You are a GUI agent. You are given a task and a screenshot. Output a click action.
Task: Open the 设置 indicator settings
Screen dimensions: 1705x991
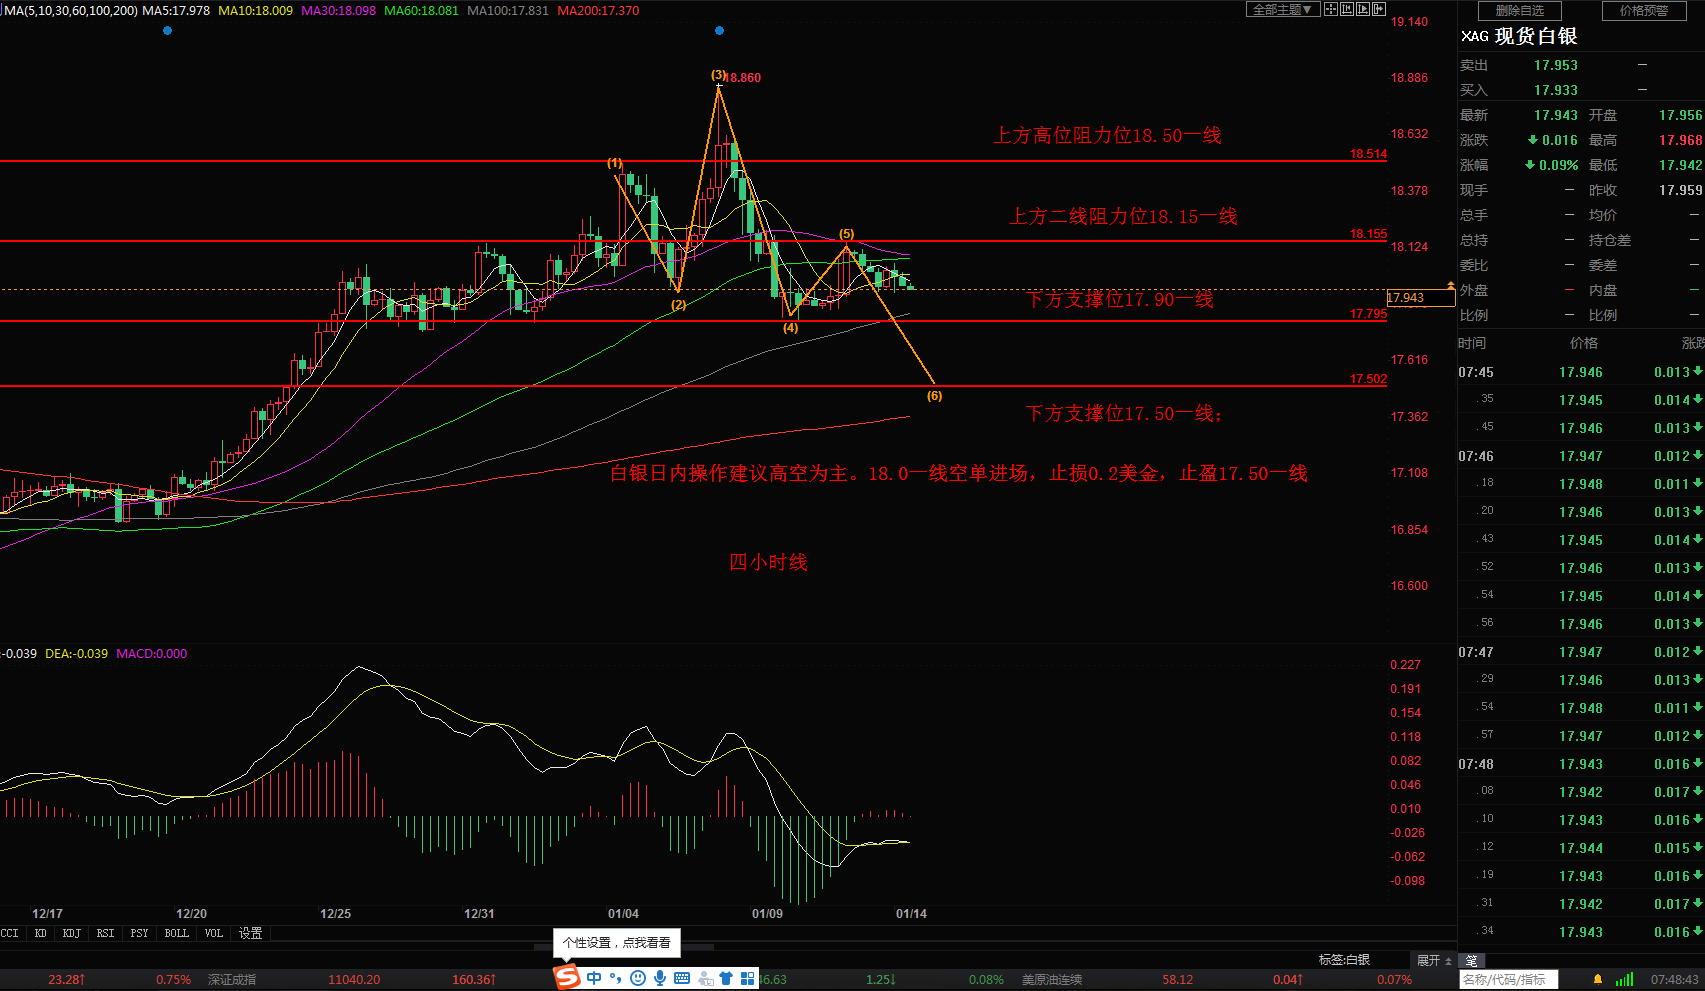pos(250,933)
